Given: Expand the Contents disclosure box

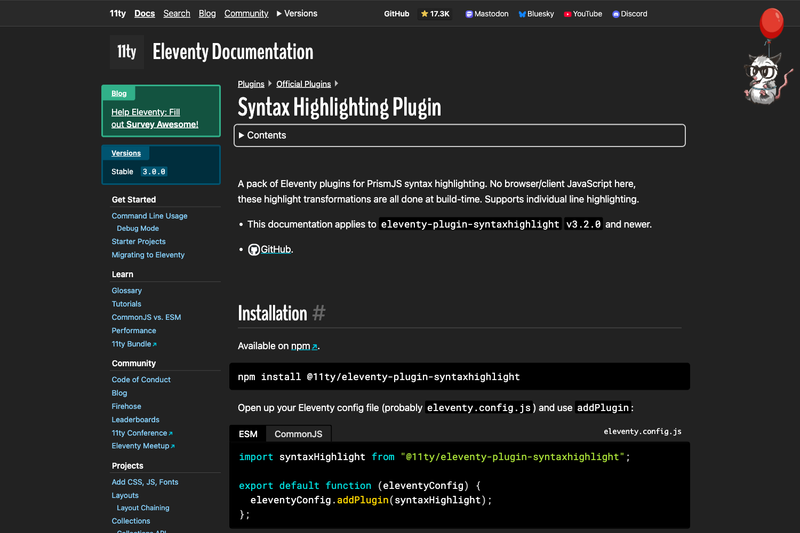Looking at the screenshot, I should pyautogui.click(x=460, y=135).
